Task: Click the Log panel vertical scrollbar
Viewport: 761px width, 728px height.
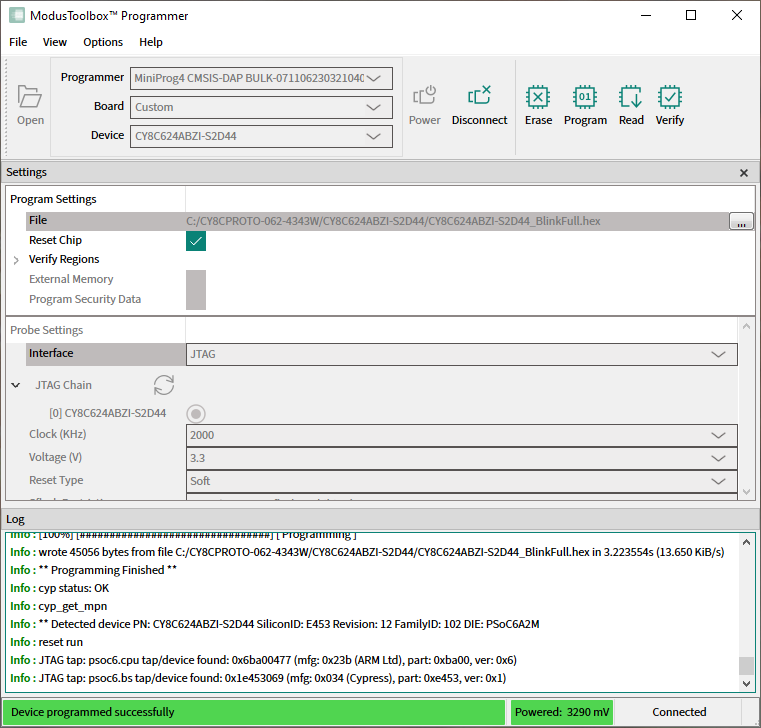Action: [x=745, y=610]
